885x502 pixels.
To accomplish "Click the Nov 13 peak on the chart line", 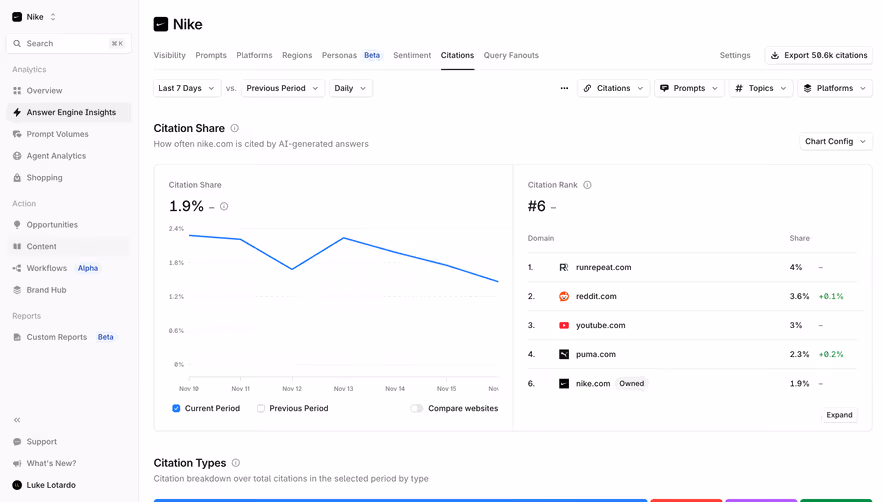I will pos(344,238).
